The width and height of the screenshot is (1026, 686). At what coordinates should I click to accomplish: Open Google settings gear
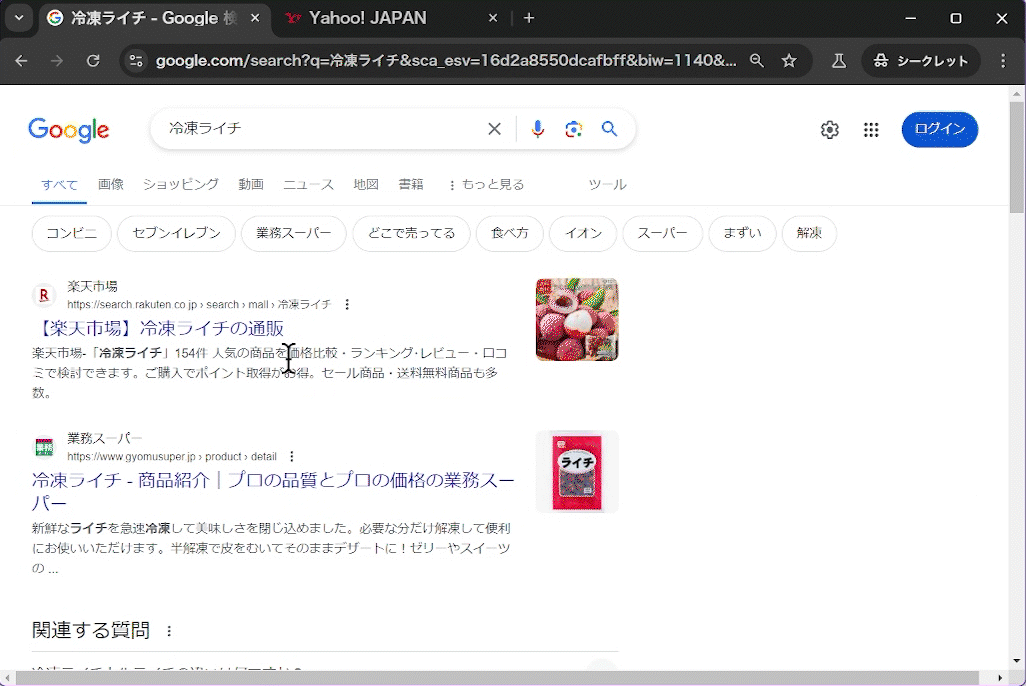pyautogui.click(x=830, y=130)
